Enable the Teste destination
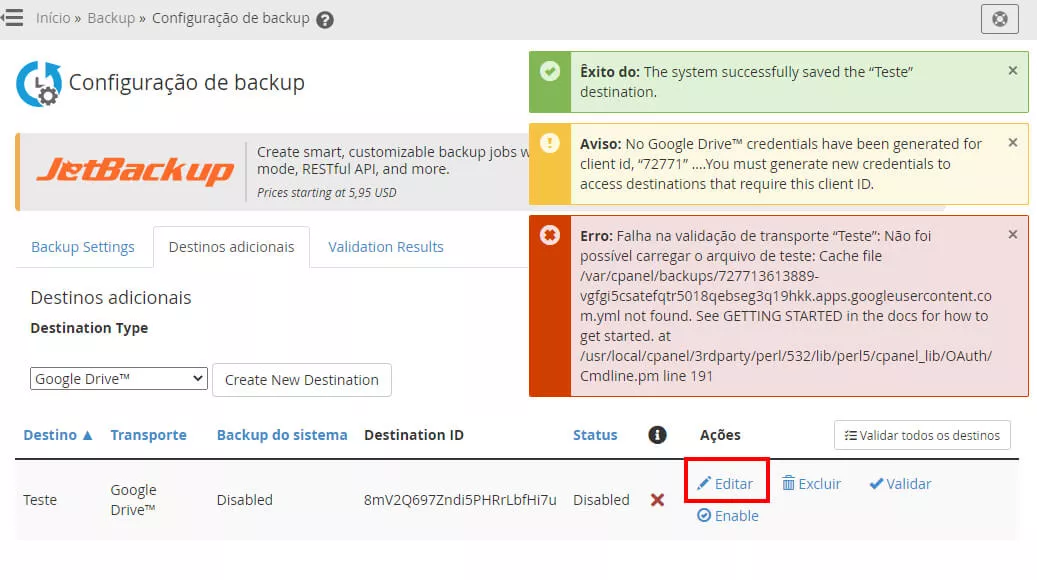The height and width of the screenshot is (580, 1037). pyautogui.click(x=727, y=516)
